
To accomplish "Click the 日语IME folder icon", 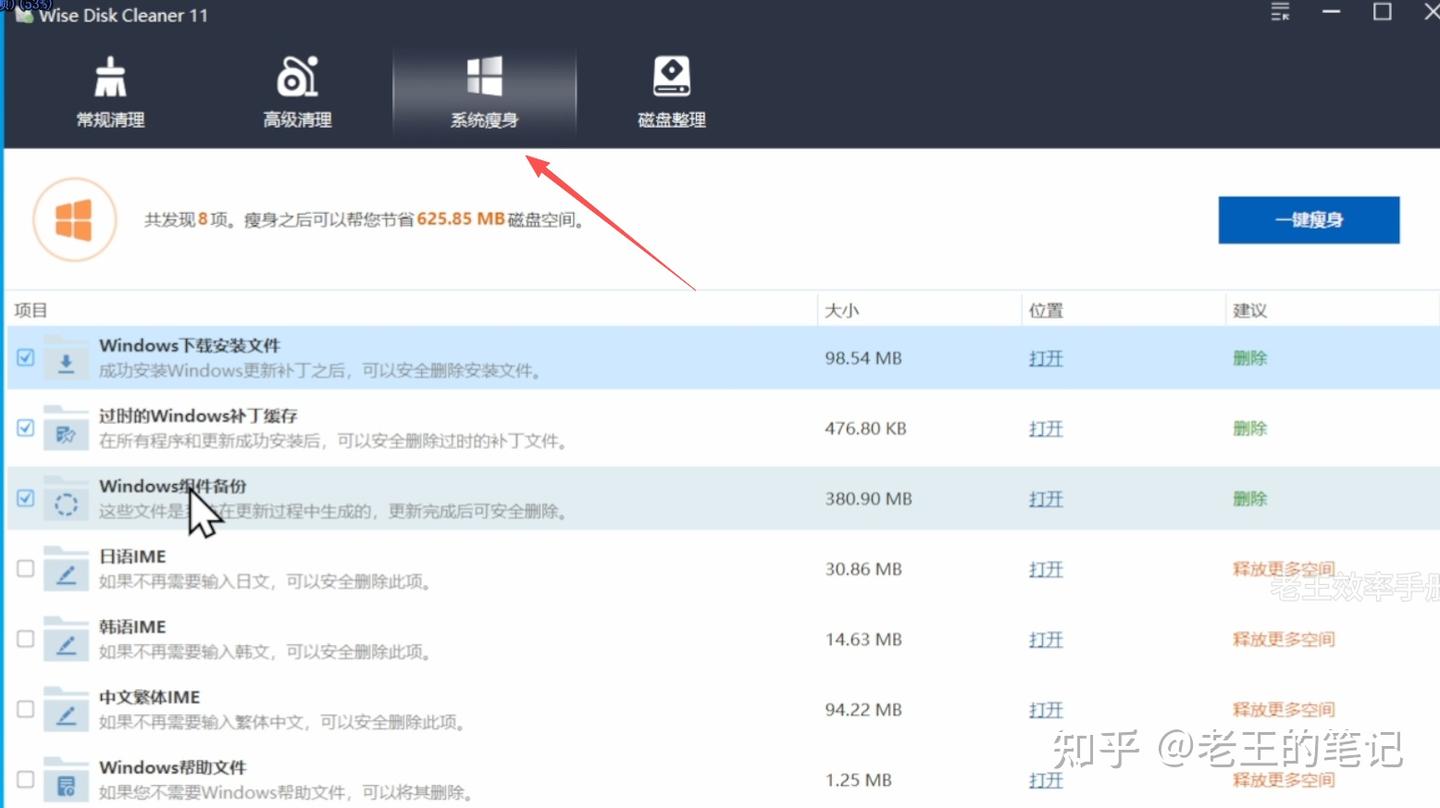I will (66, 568).
